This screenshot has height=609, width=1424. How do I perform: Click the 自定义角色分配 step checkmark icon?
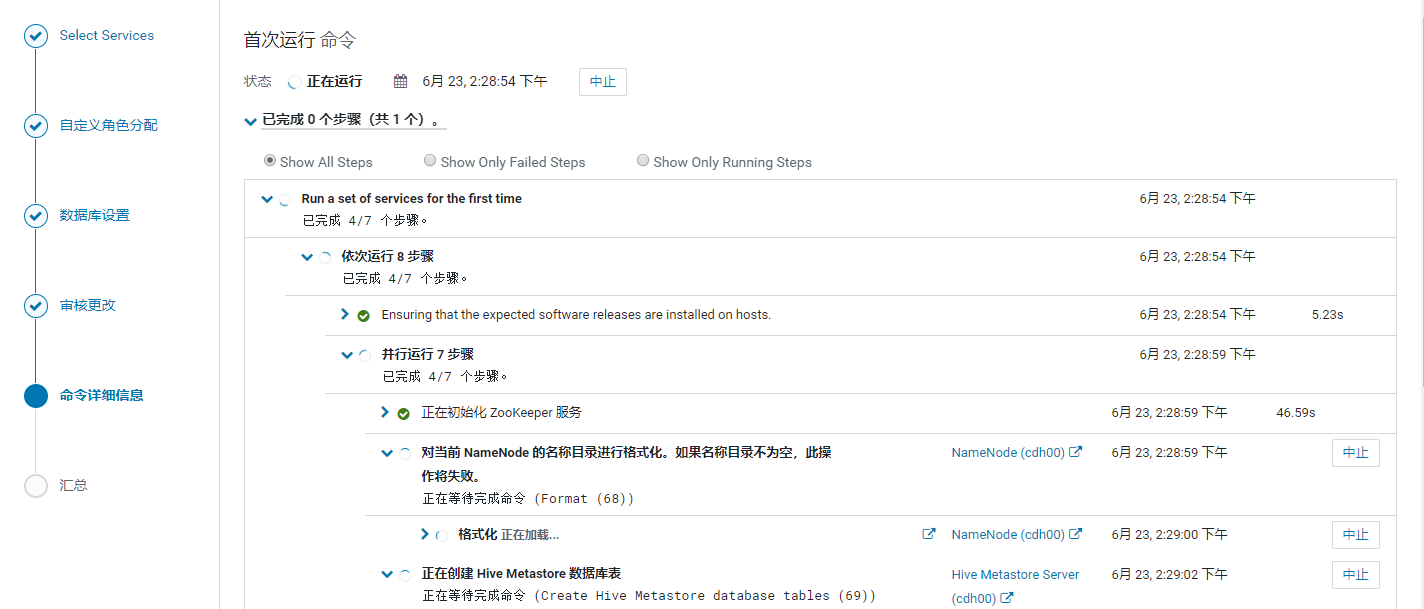36,126
